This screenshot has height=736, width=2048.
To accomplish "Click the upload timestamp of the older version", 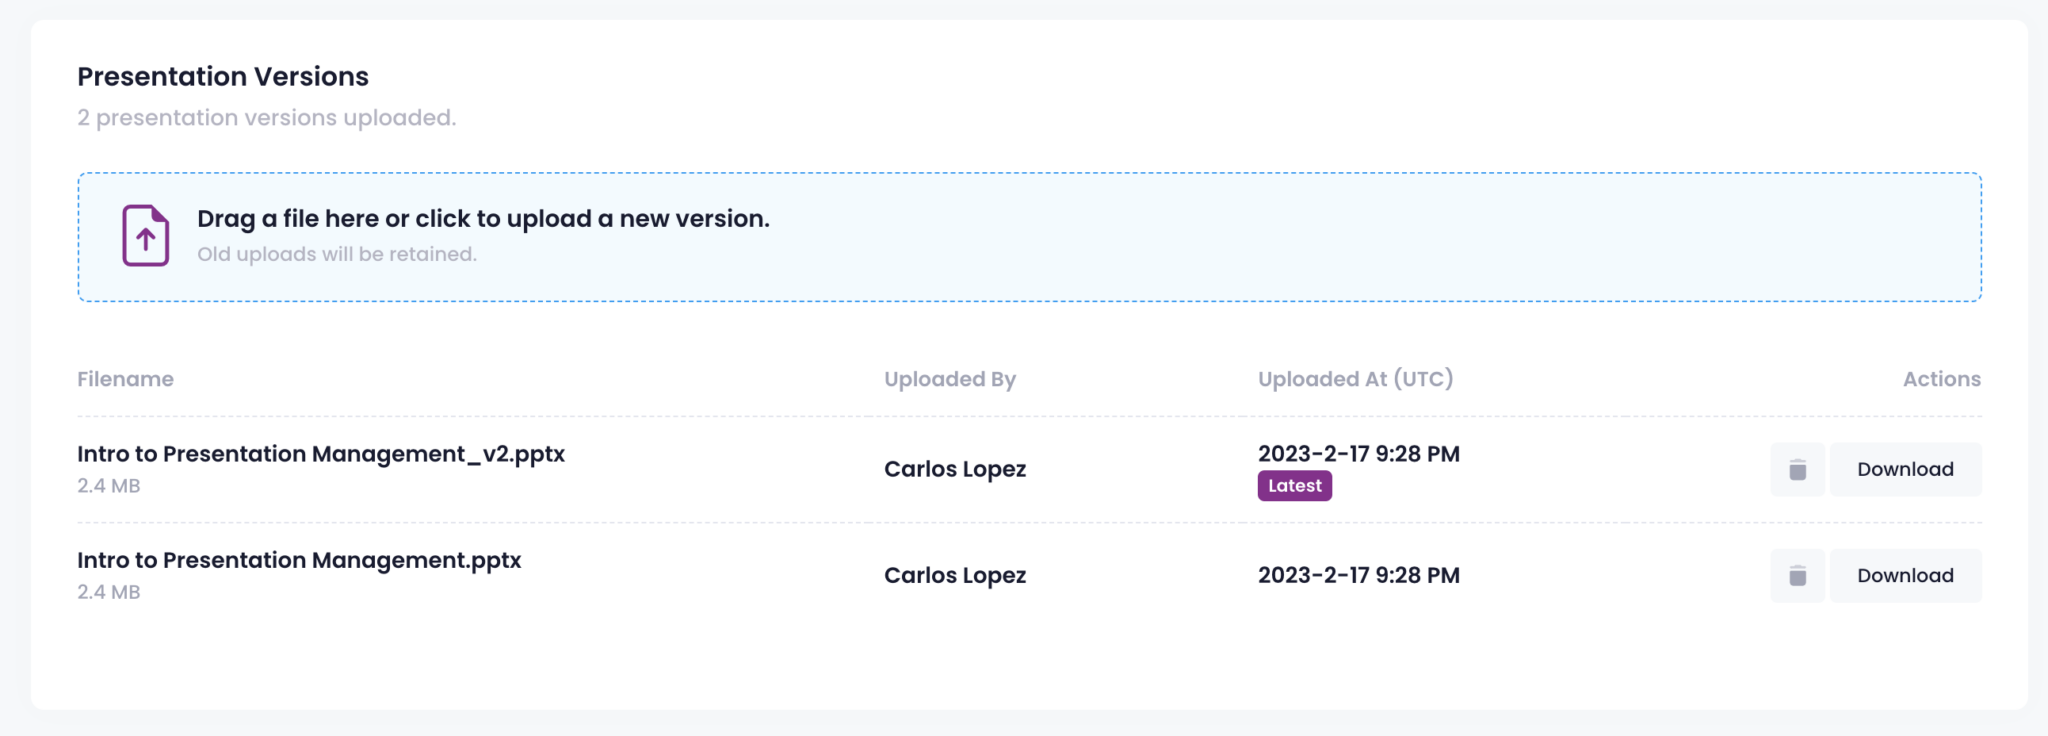I will pos(1358,576).
